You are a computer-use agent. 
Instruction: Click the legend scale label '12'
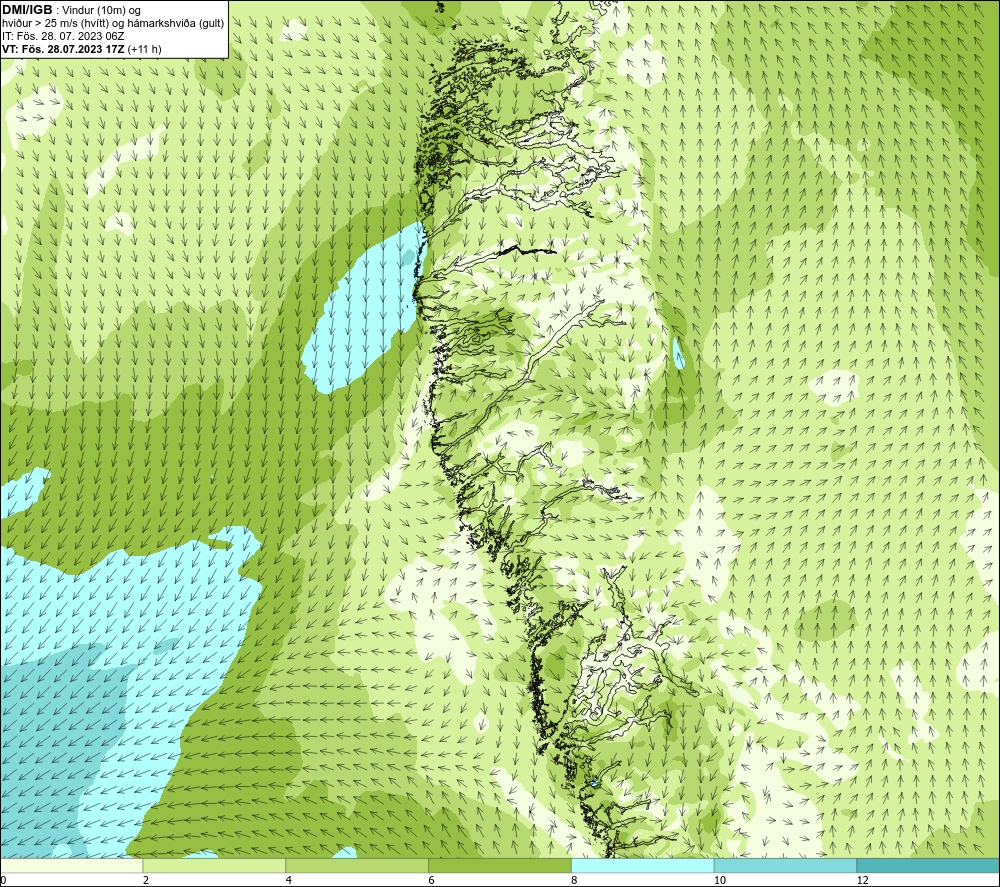pyautogui.click(x=862, y=880)
